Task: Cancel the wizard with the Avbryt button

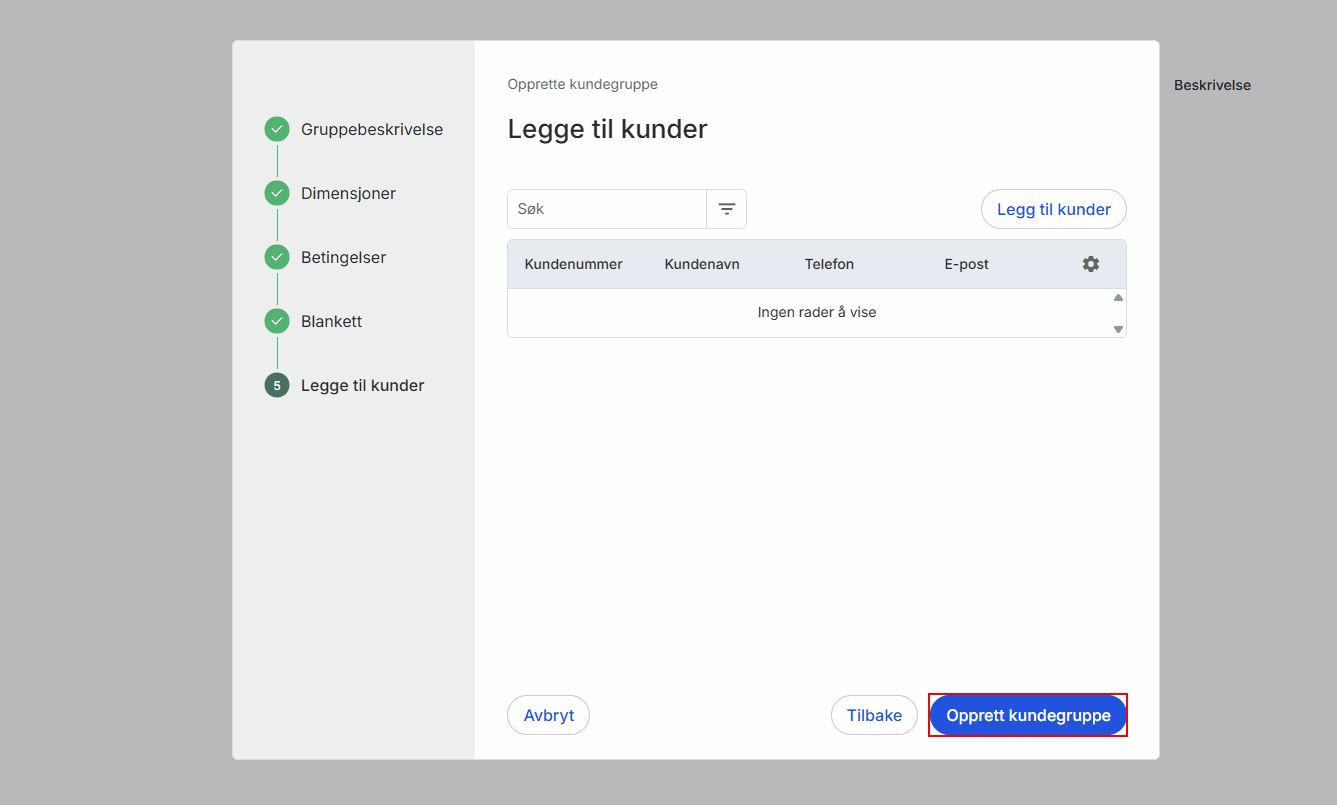Action: (548, 714)
